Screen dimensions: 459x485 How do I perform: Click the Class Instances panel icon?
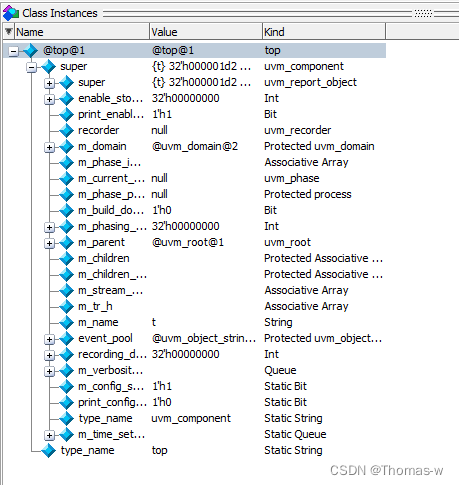pyautogui.click(x=11, y=13)
